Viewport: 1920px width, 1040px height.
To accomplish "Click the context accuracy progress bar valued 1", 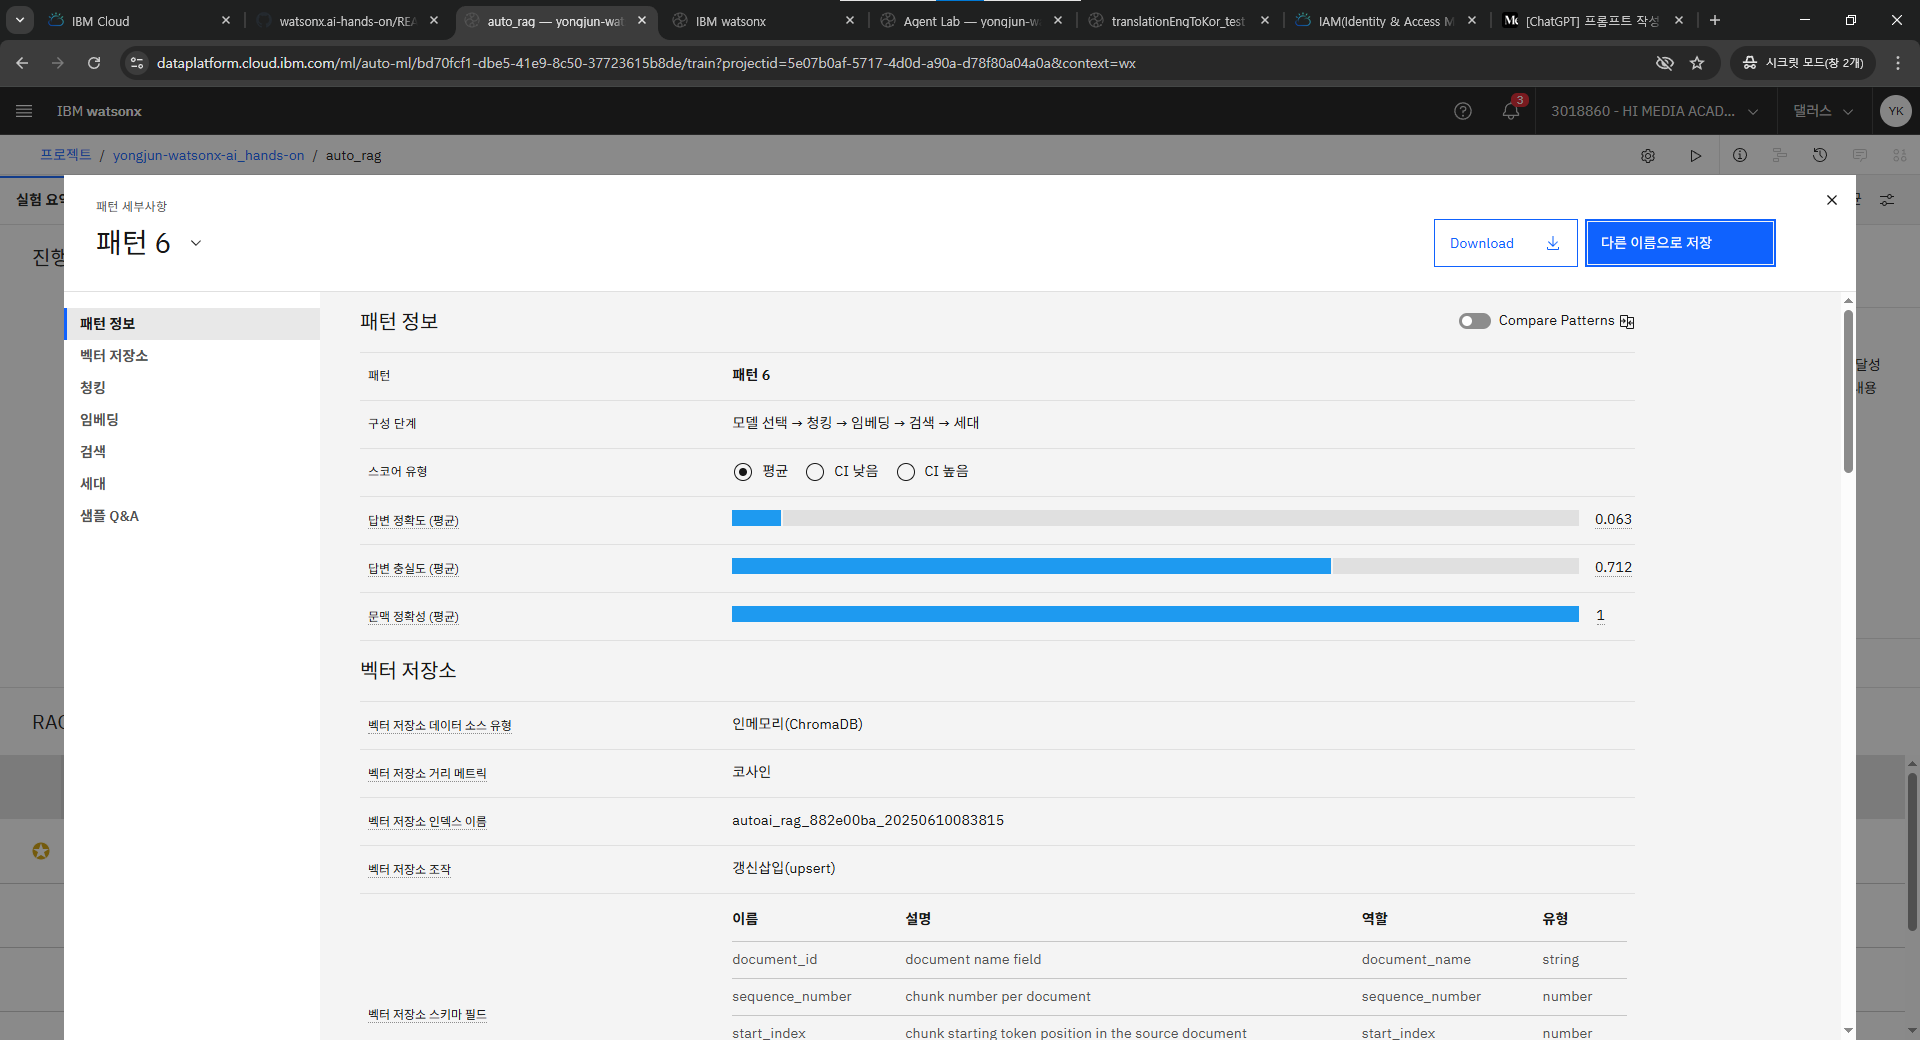I will [1155, 614].
